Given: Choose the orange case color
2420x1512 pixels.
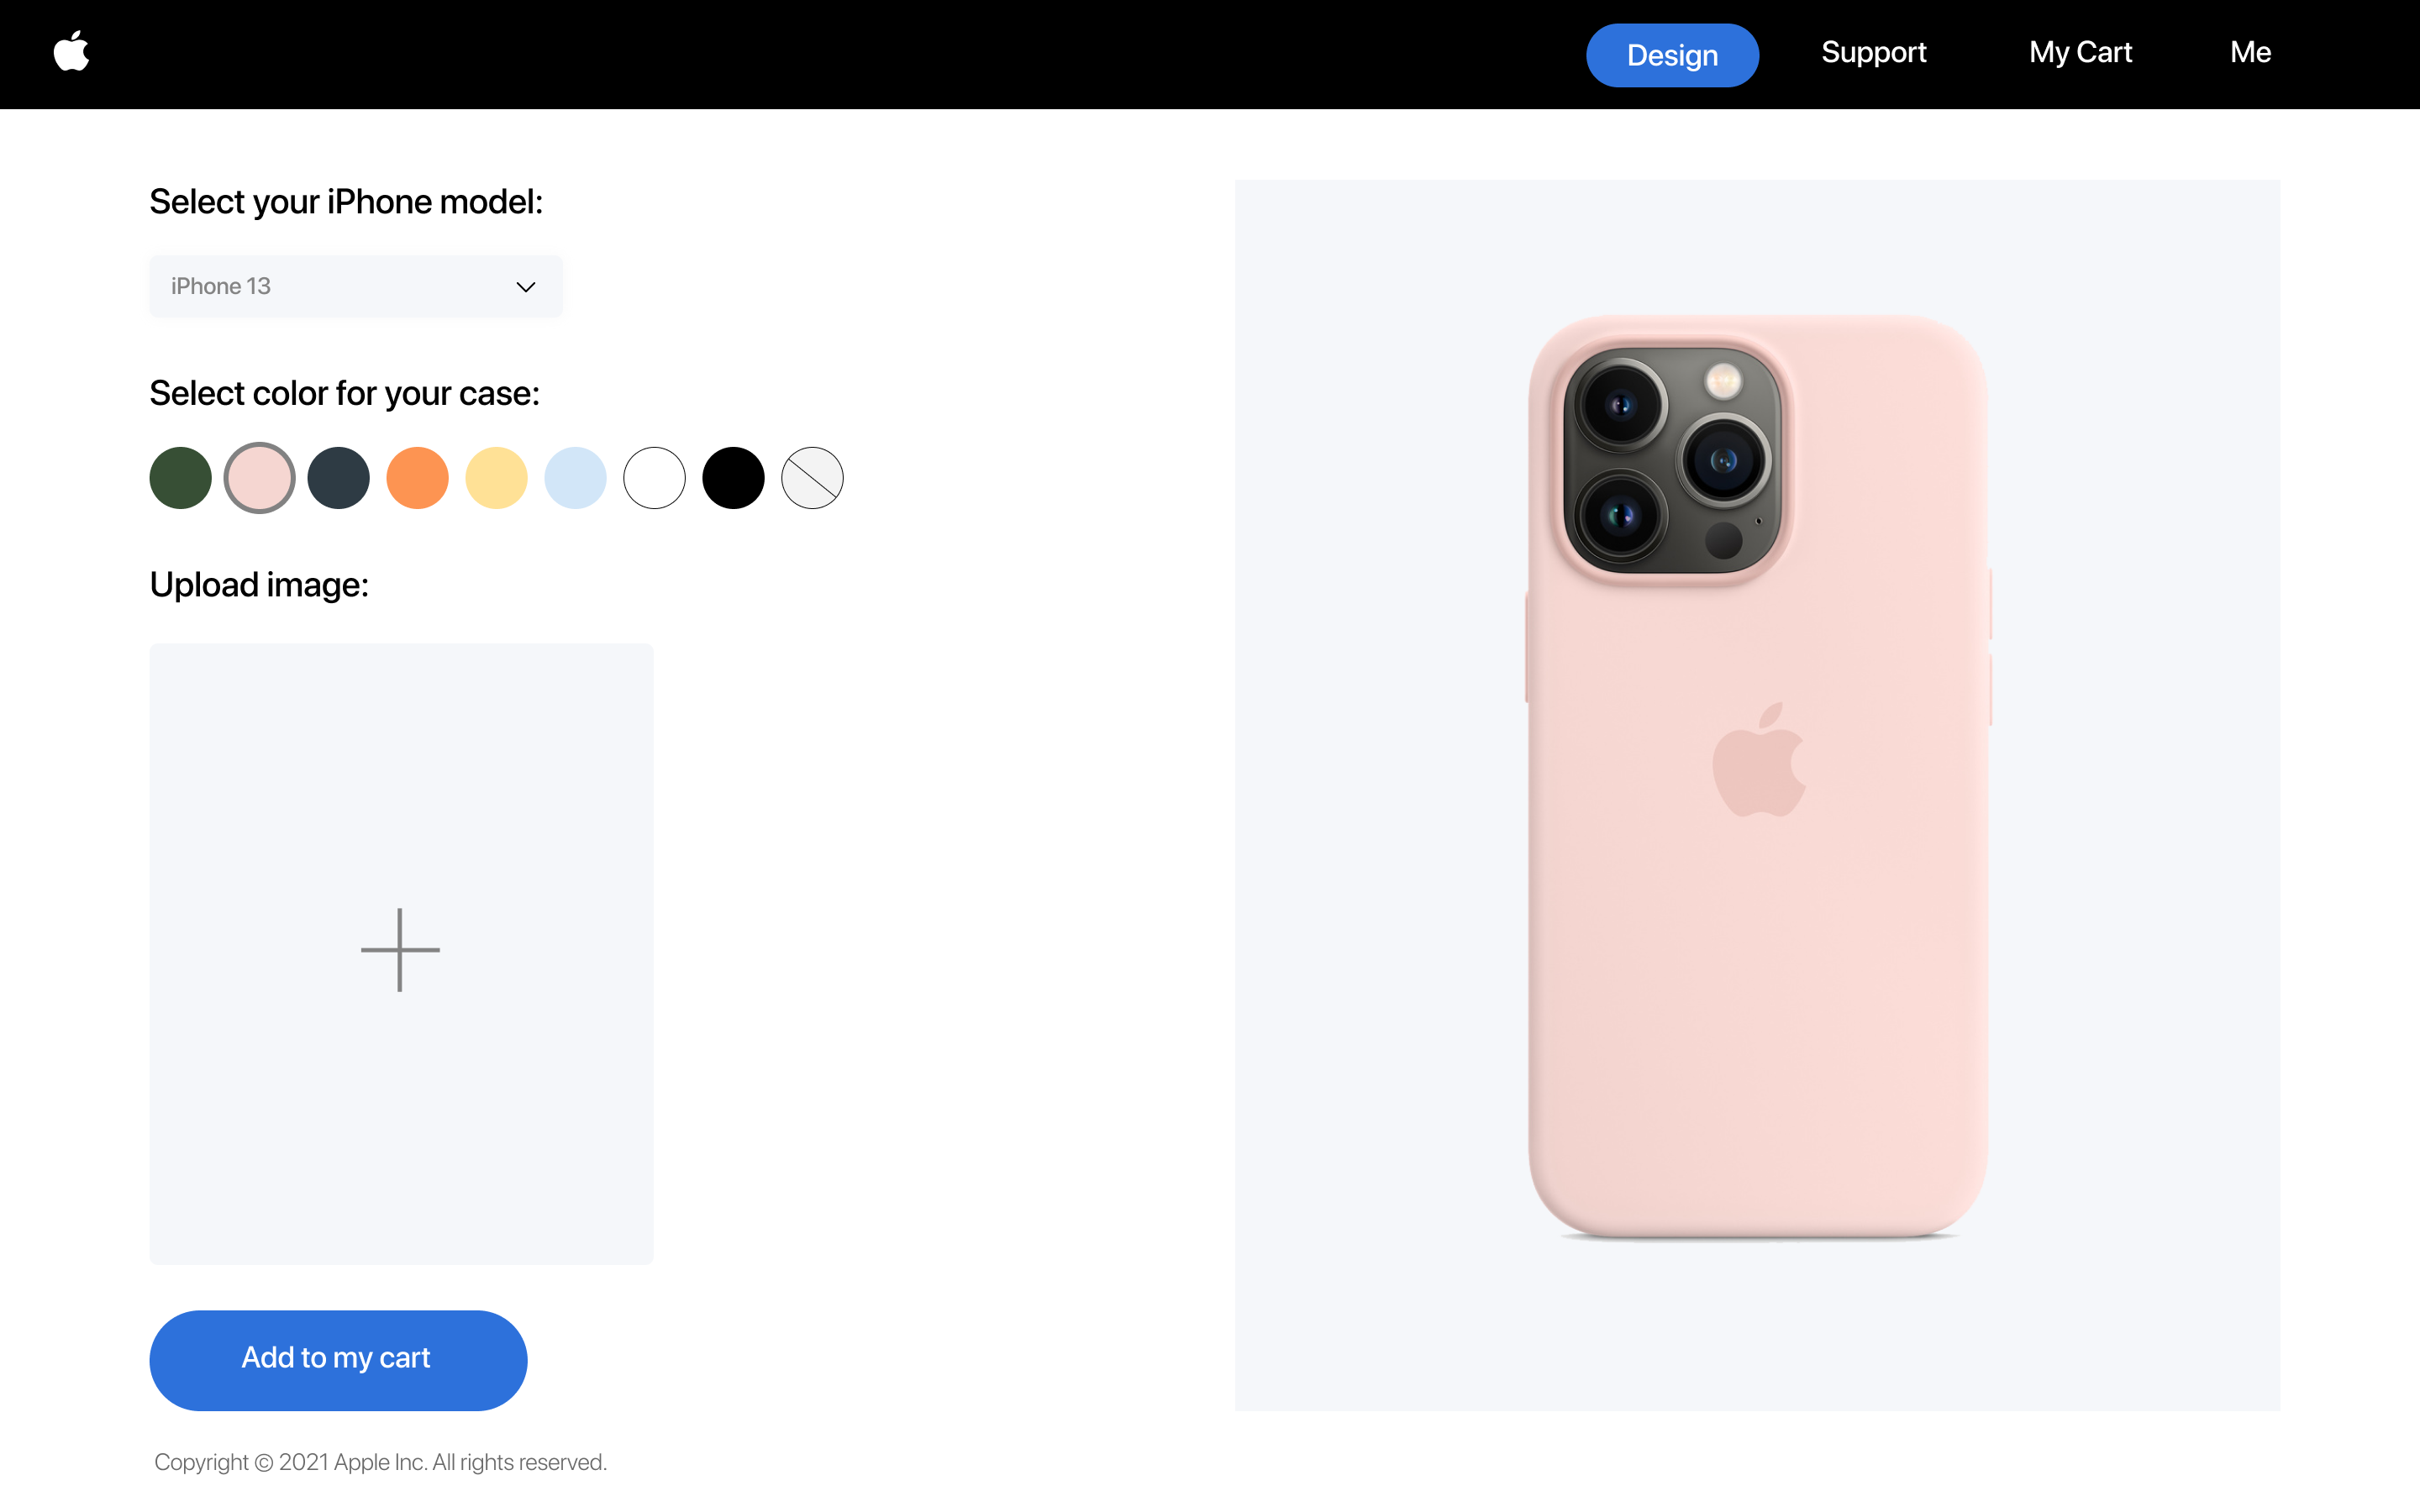Looking at the screenshot, I should coord(418,478).
